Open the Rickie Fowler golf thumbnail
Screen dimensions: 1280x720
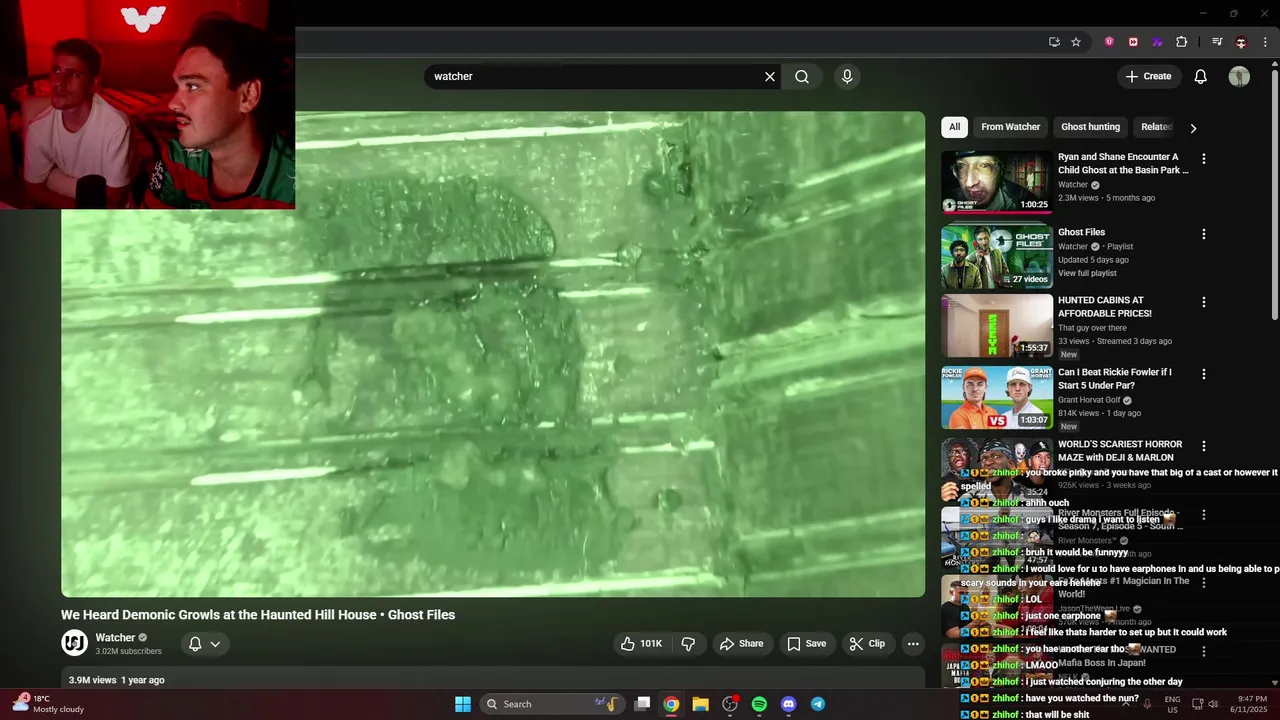[996, 397]
